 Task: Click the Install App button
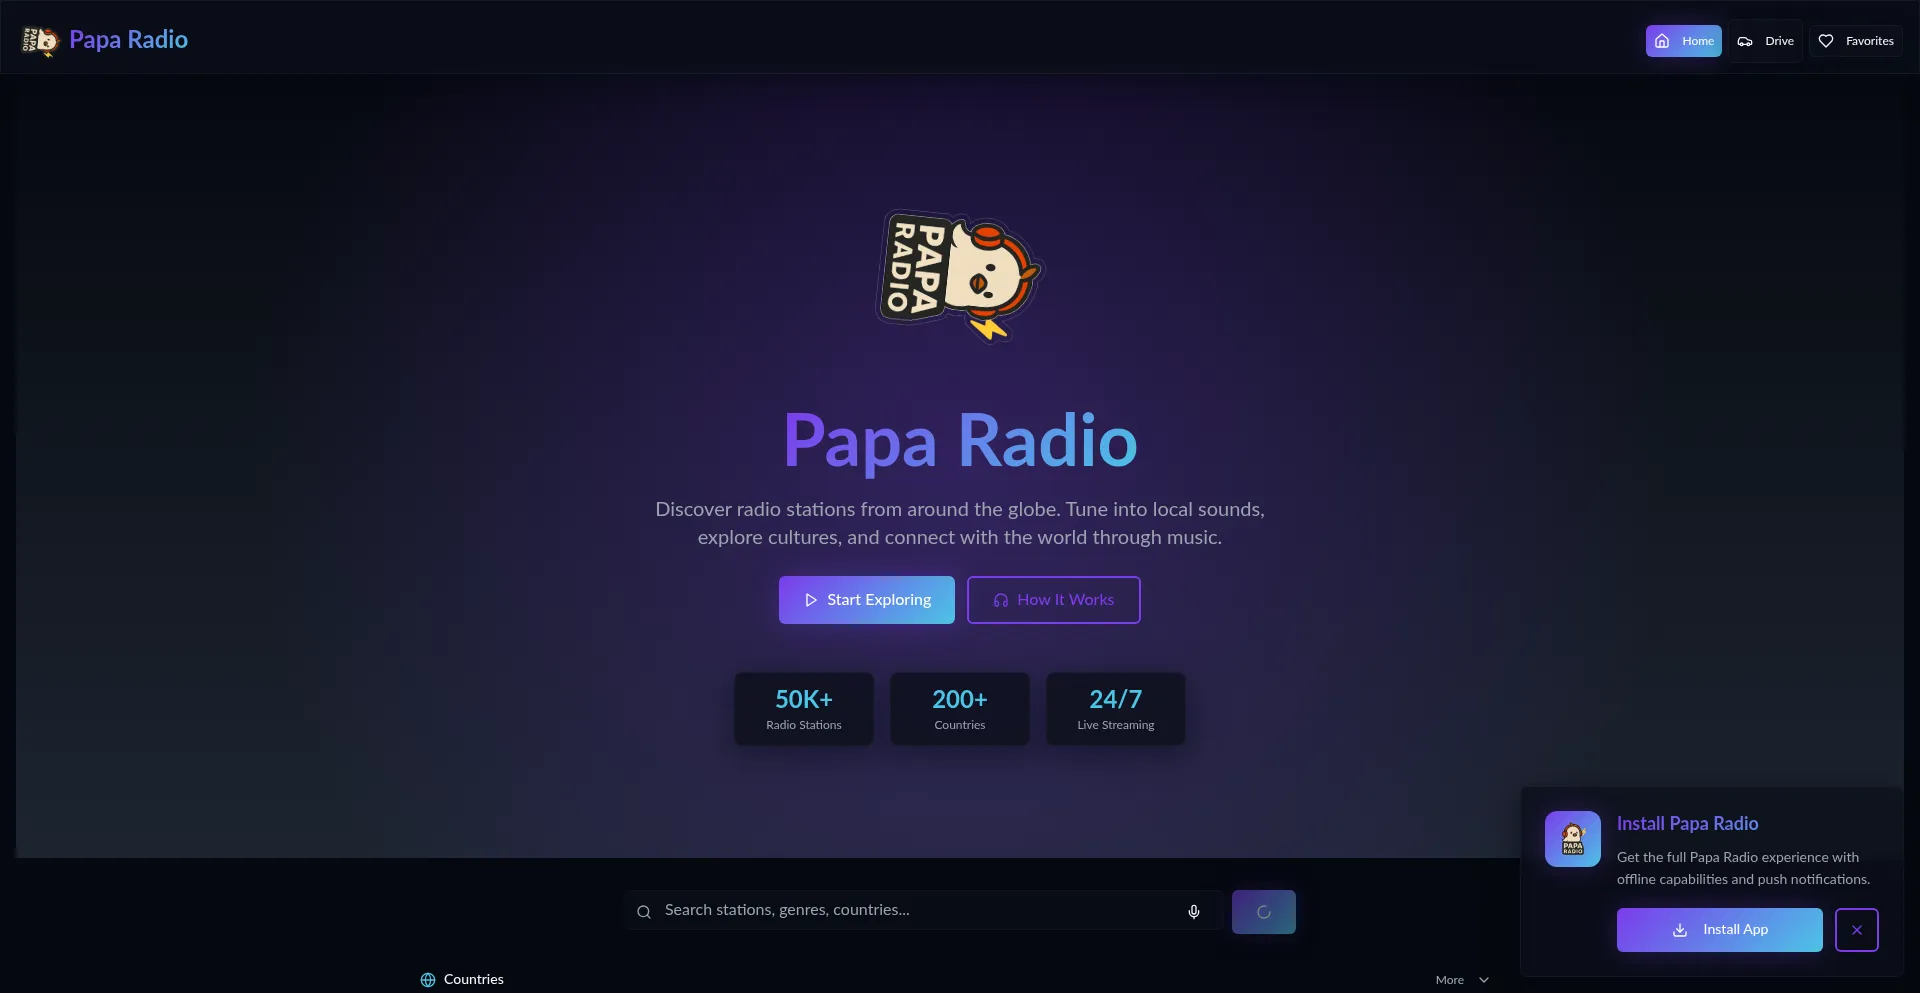coord(1720,930)
